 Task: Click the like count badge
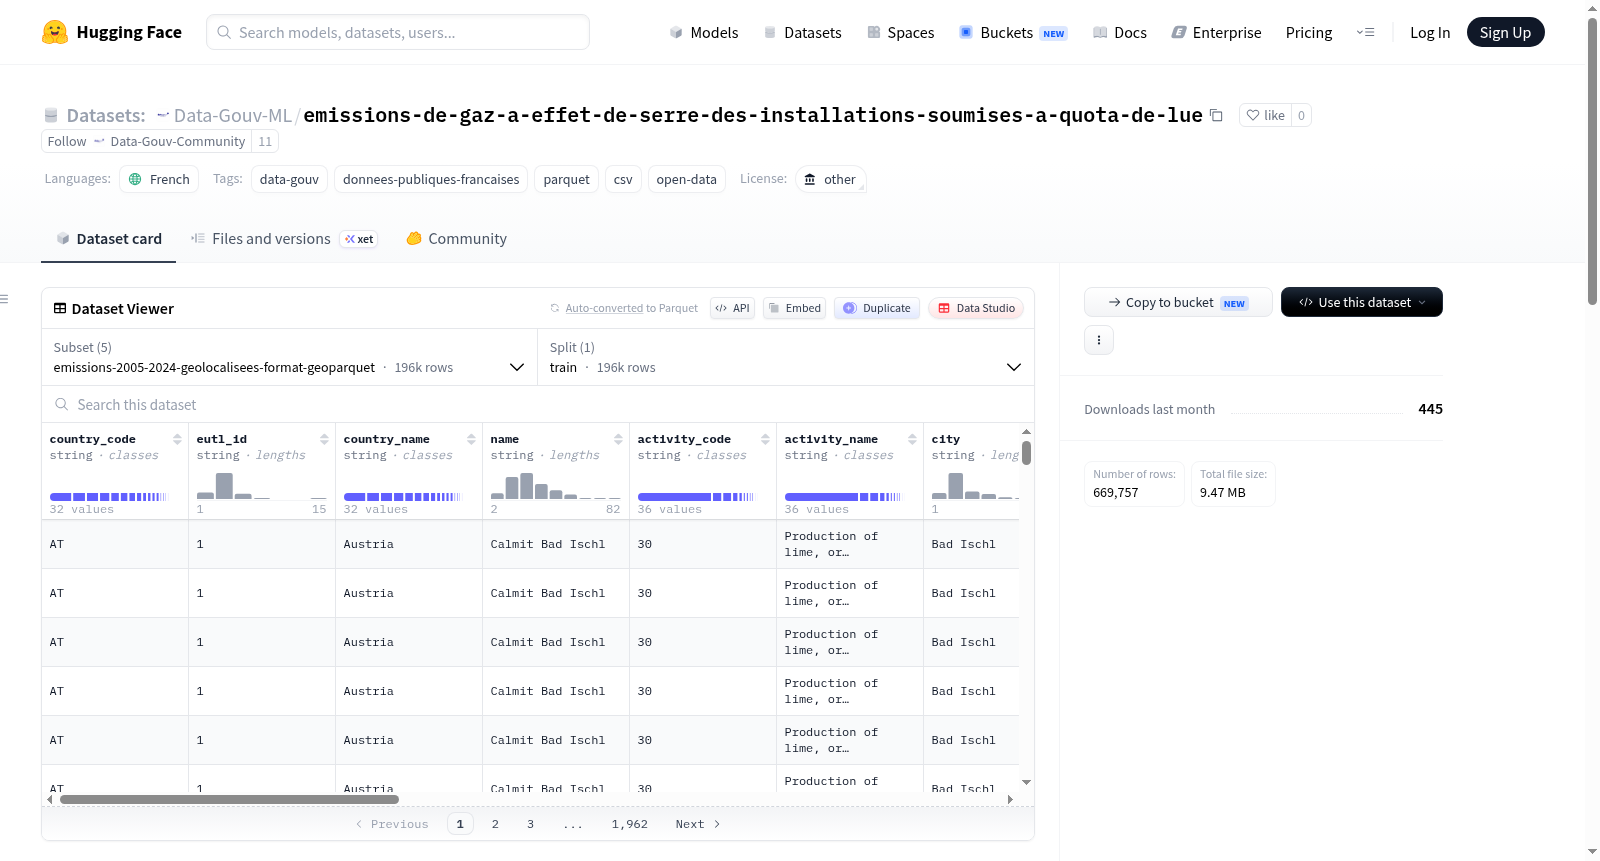click(x=1301, y=115)
